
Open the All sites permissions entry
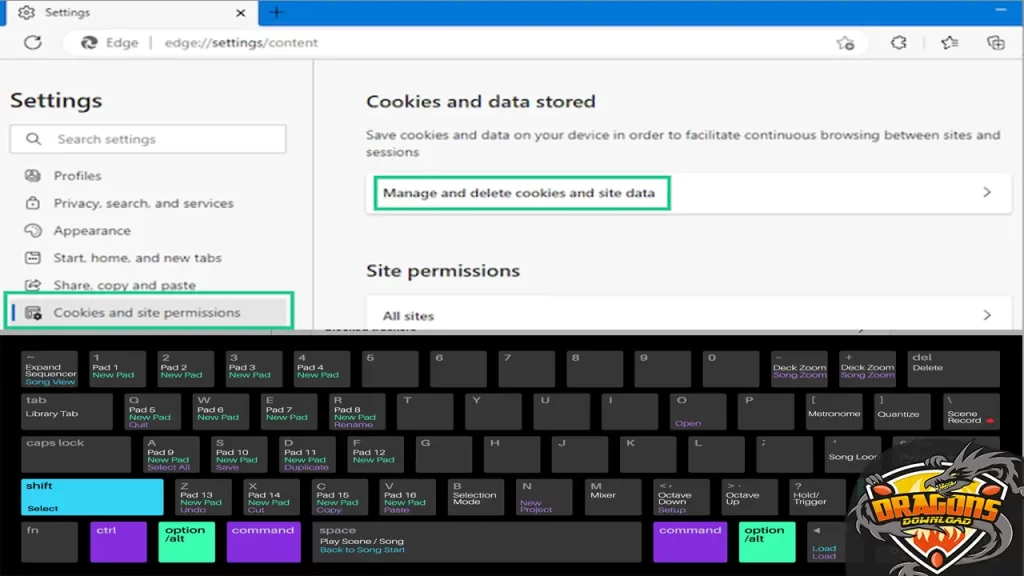click(x=408, y=316)
